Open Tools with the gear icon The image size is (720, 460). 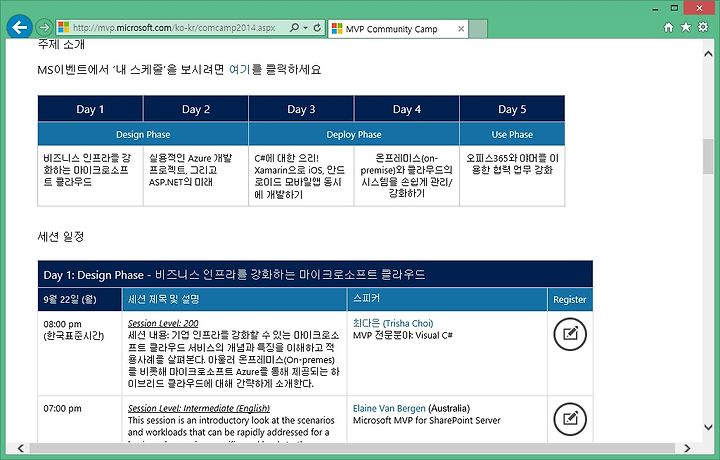(703, 27)
